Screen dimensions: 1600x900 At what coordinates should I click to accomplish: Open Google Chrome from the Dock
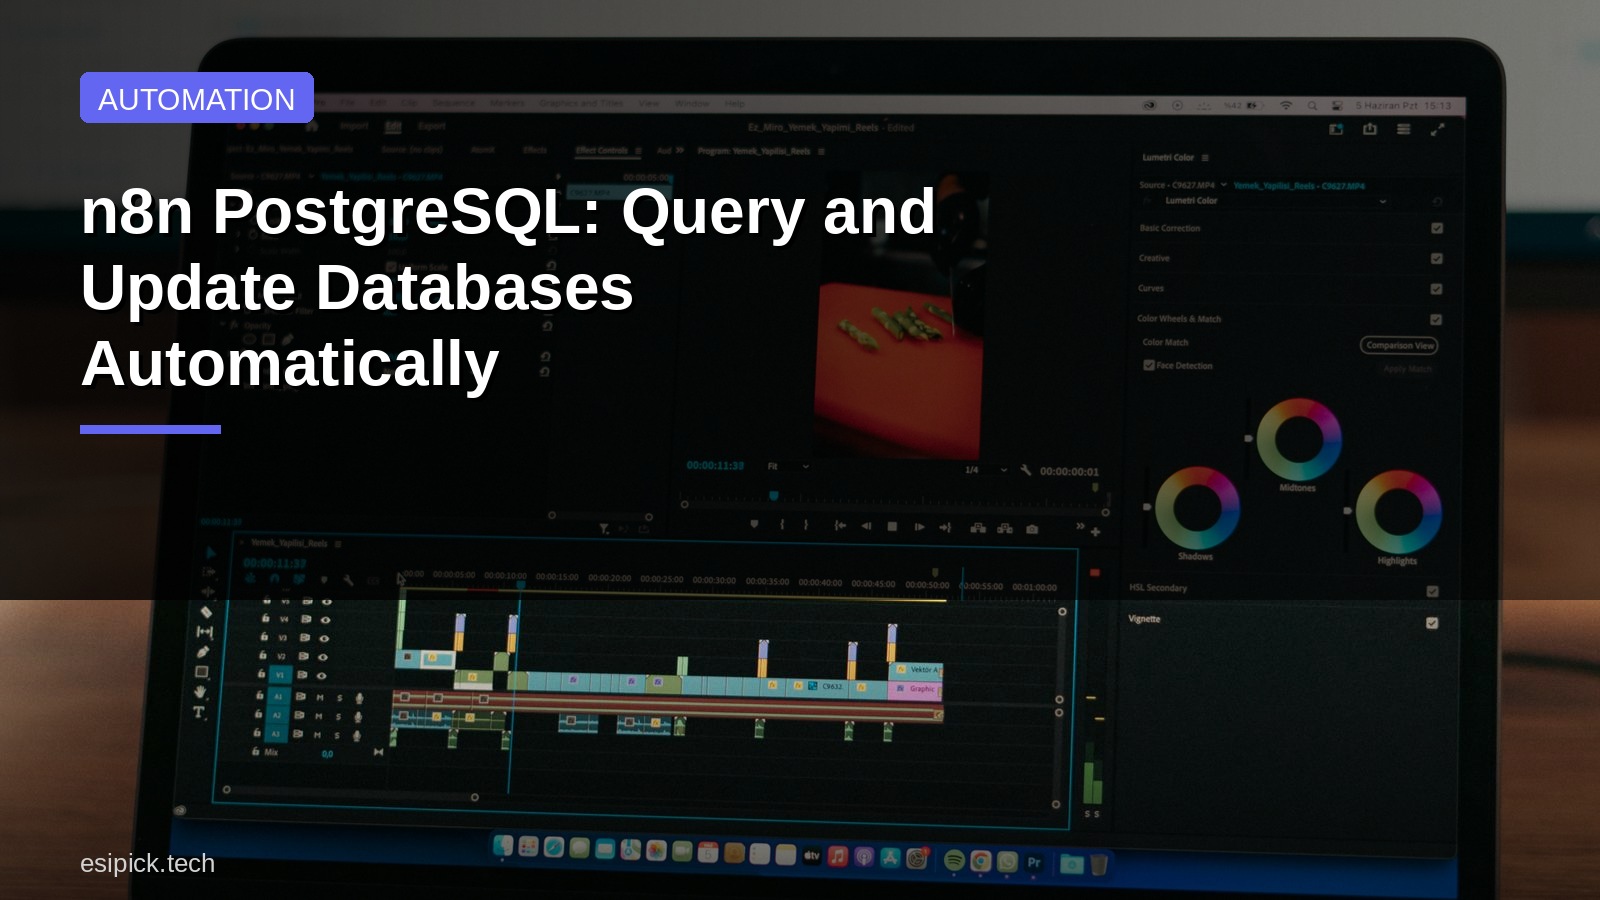(x=981, y=861)
